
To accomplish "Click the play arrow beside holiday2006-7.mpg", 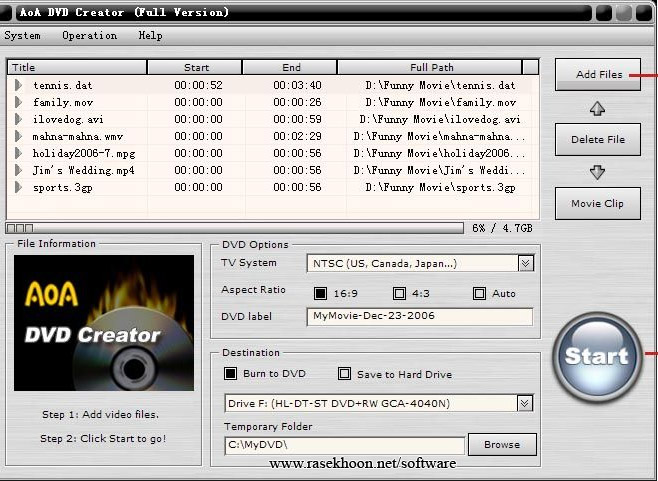I will [18, 153].
